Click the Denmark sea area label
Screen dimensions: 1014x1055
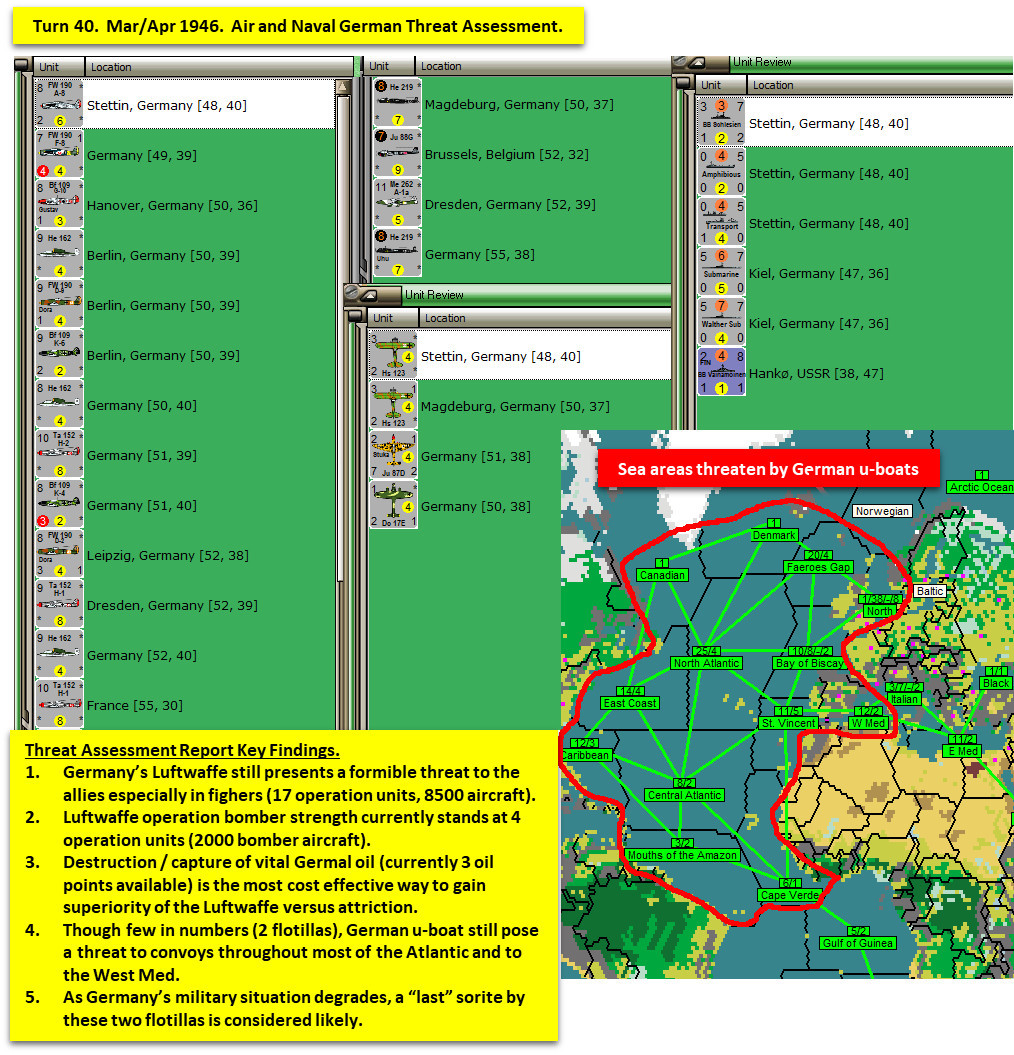(x=774, y=535)
